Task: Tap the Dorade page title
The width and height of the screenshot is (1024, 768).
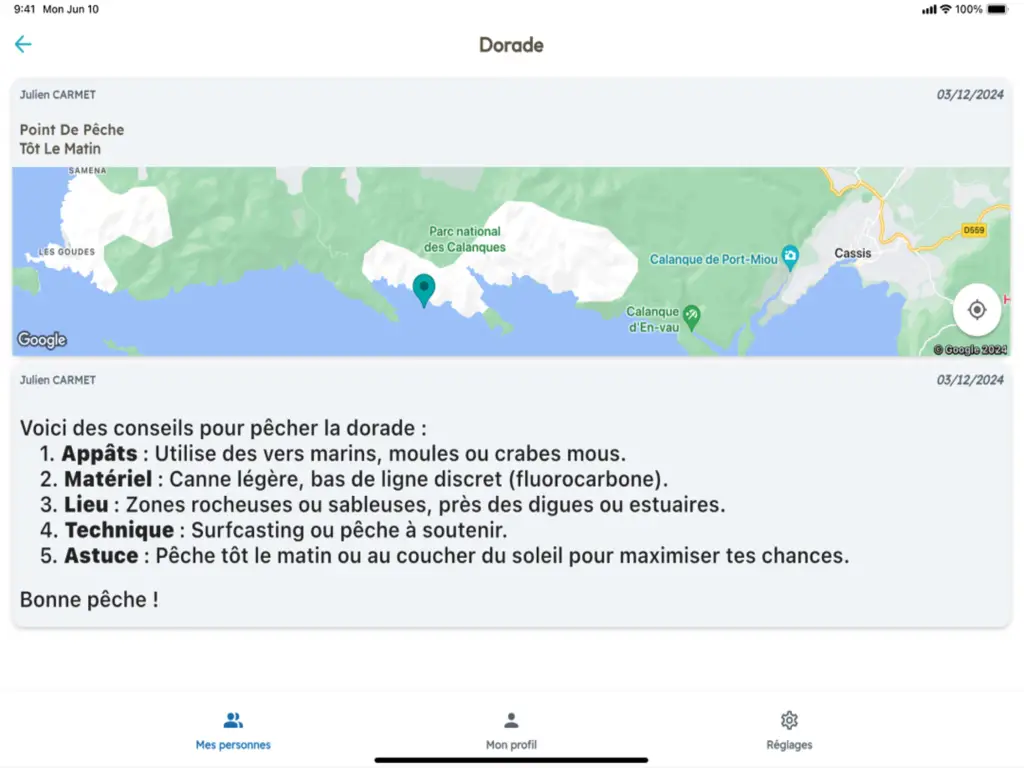Action: 511,45
